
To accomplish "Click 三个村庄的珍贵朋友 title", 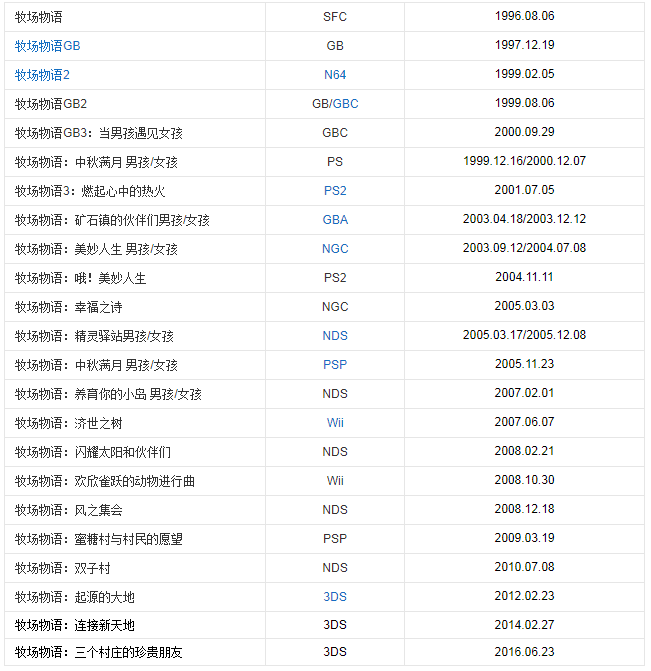I will (98, 652).
